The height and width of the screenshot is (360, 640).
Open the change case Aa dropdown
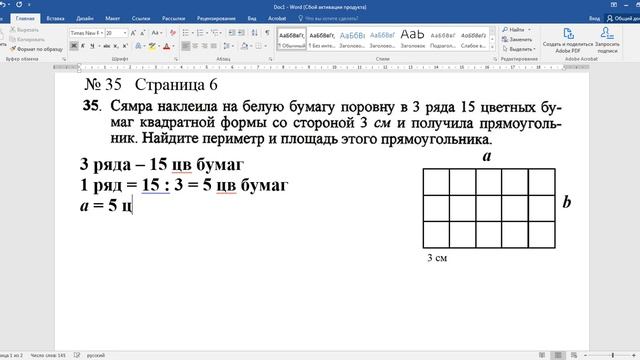pos(157,33)
